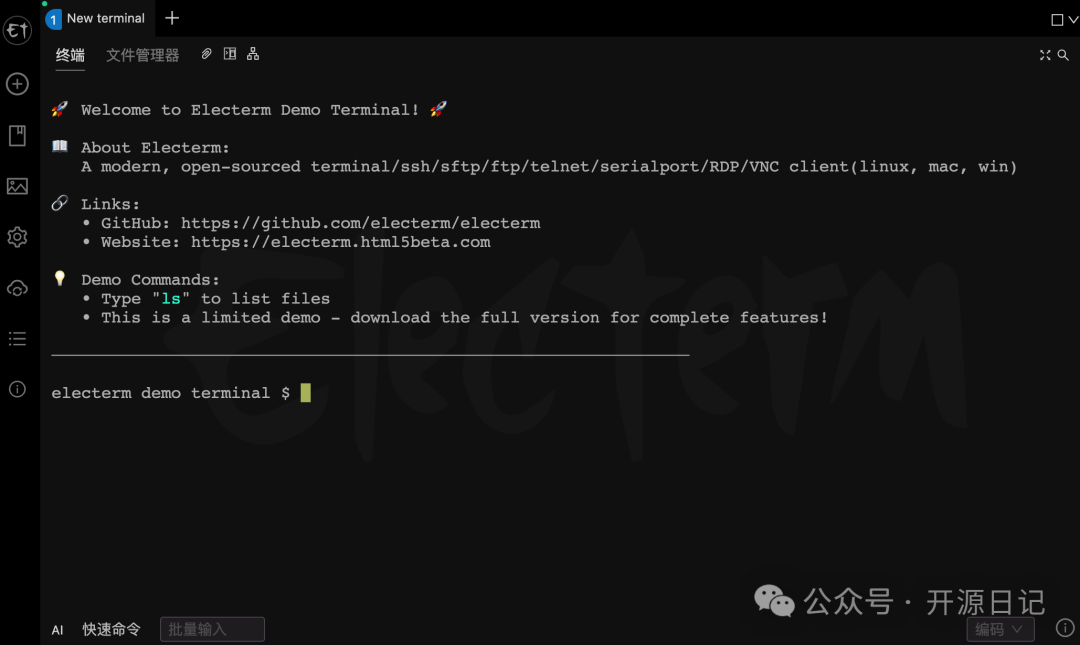1080x645 pixels.
Task: Click the terminal background image icon
Action: click(x=17, y=186)
